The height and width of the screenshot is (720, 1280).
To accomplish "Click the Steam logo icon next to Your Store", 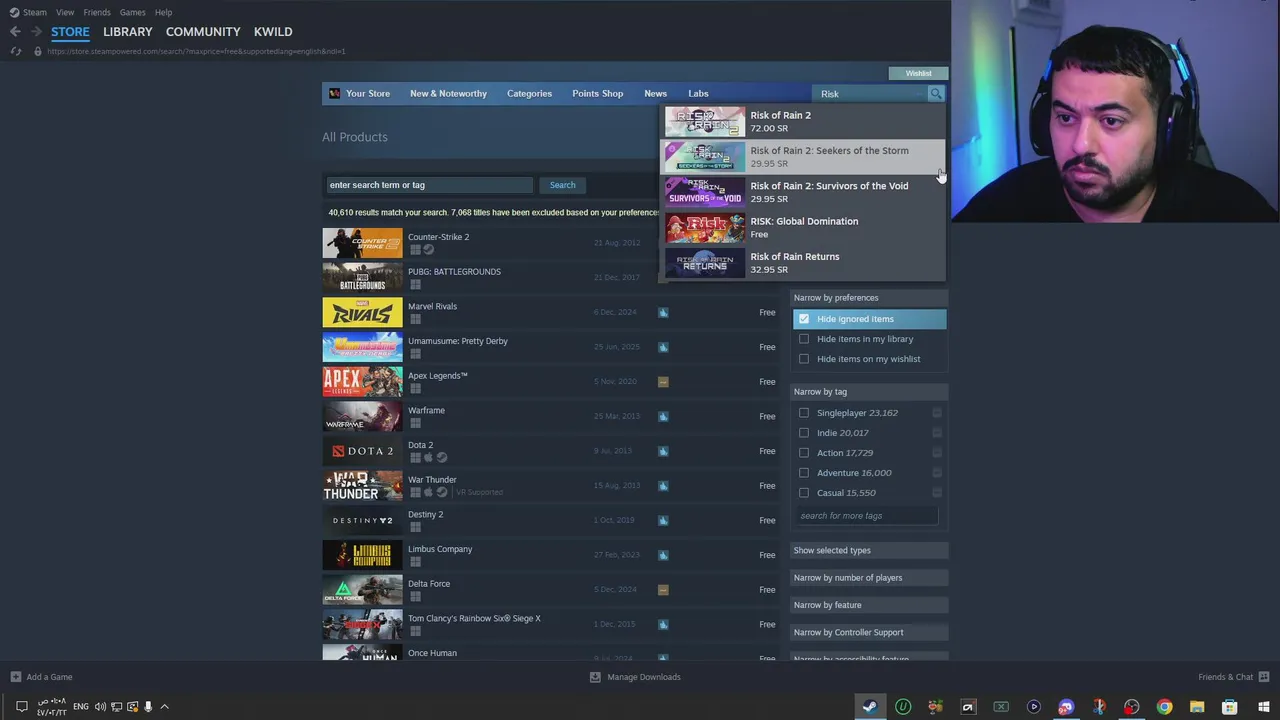I will click(x=335, y=94).
